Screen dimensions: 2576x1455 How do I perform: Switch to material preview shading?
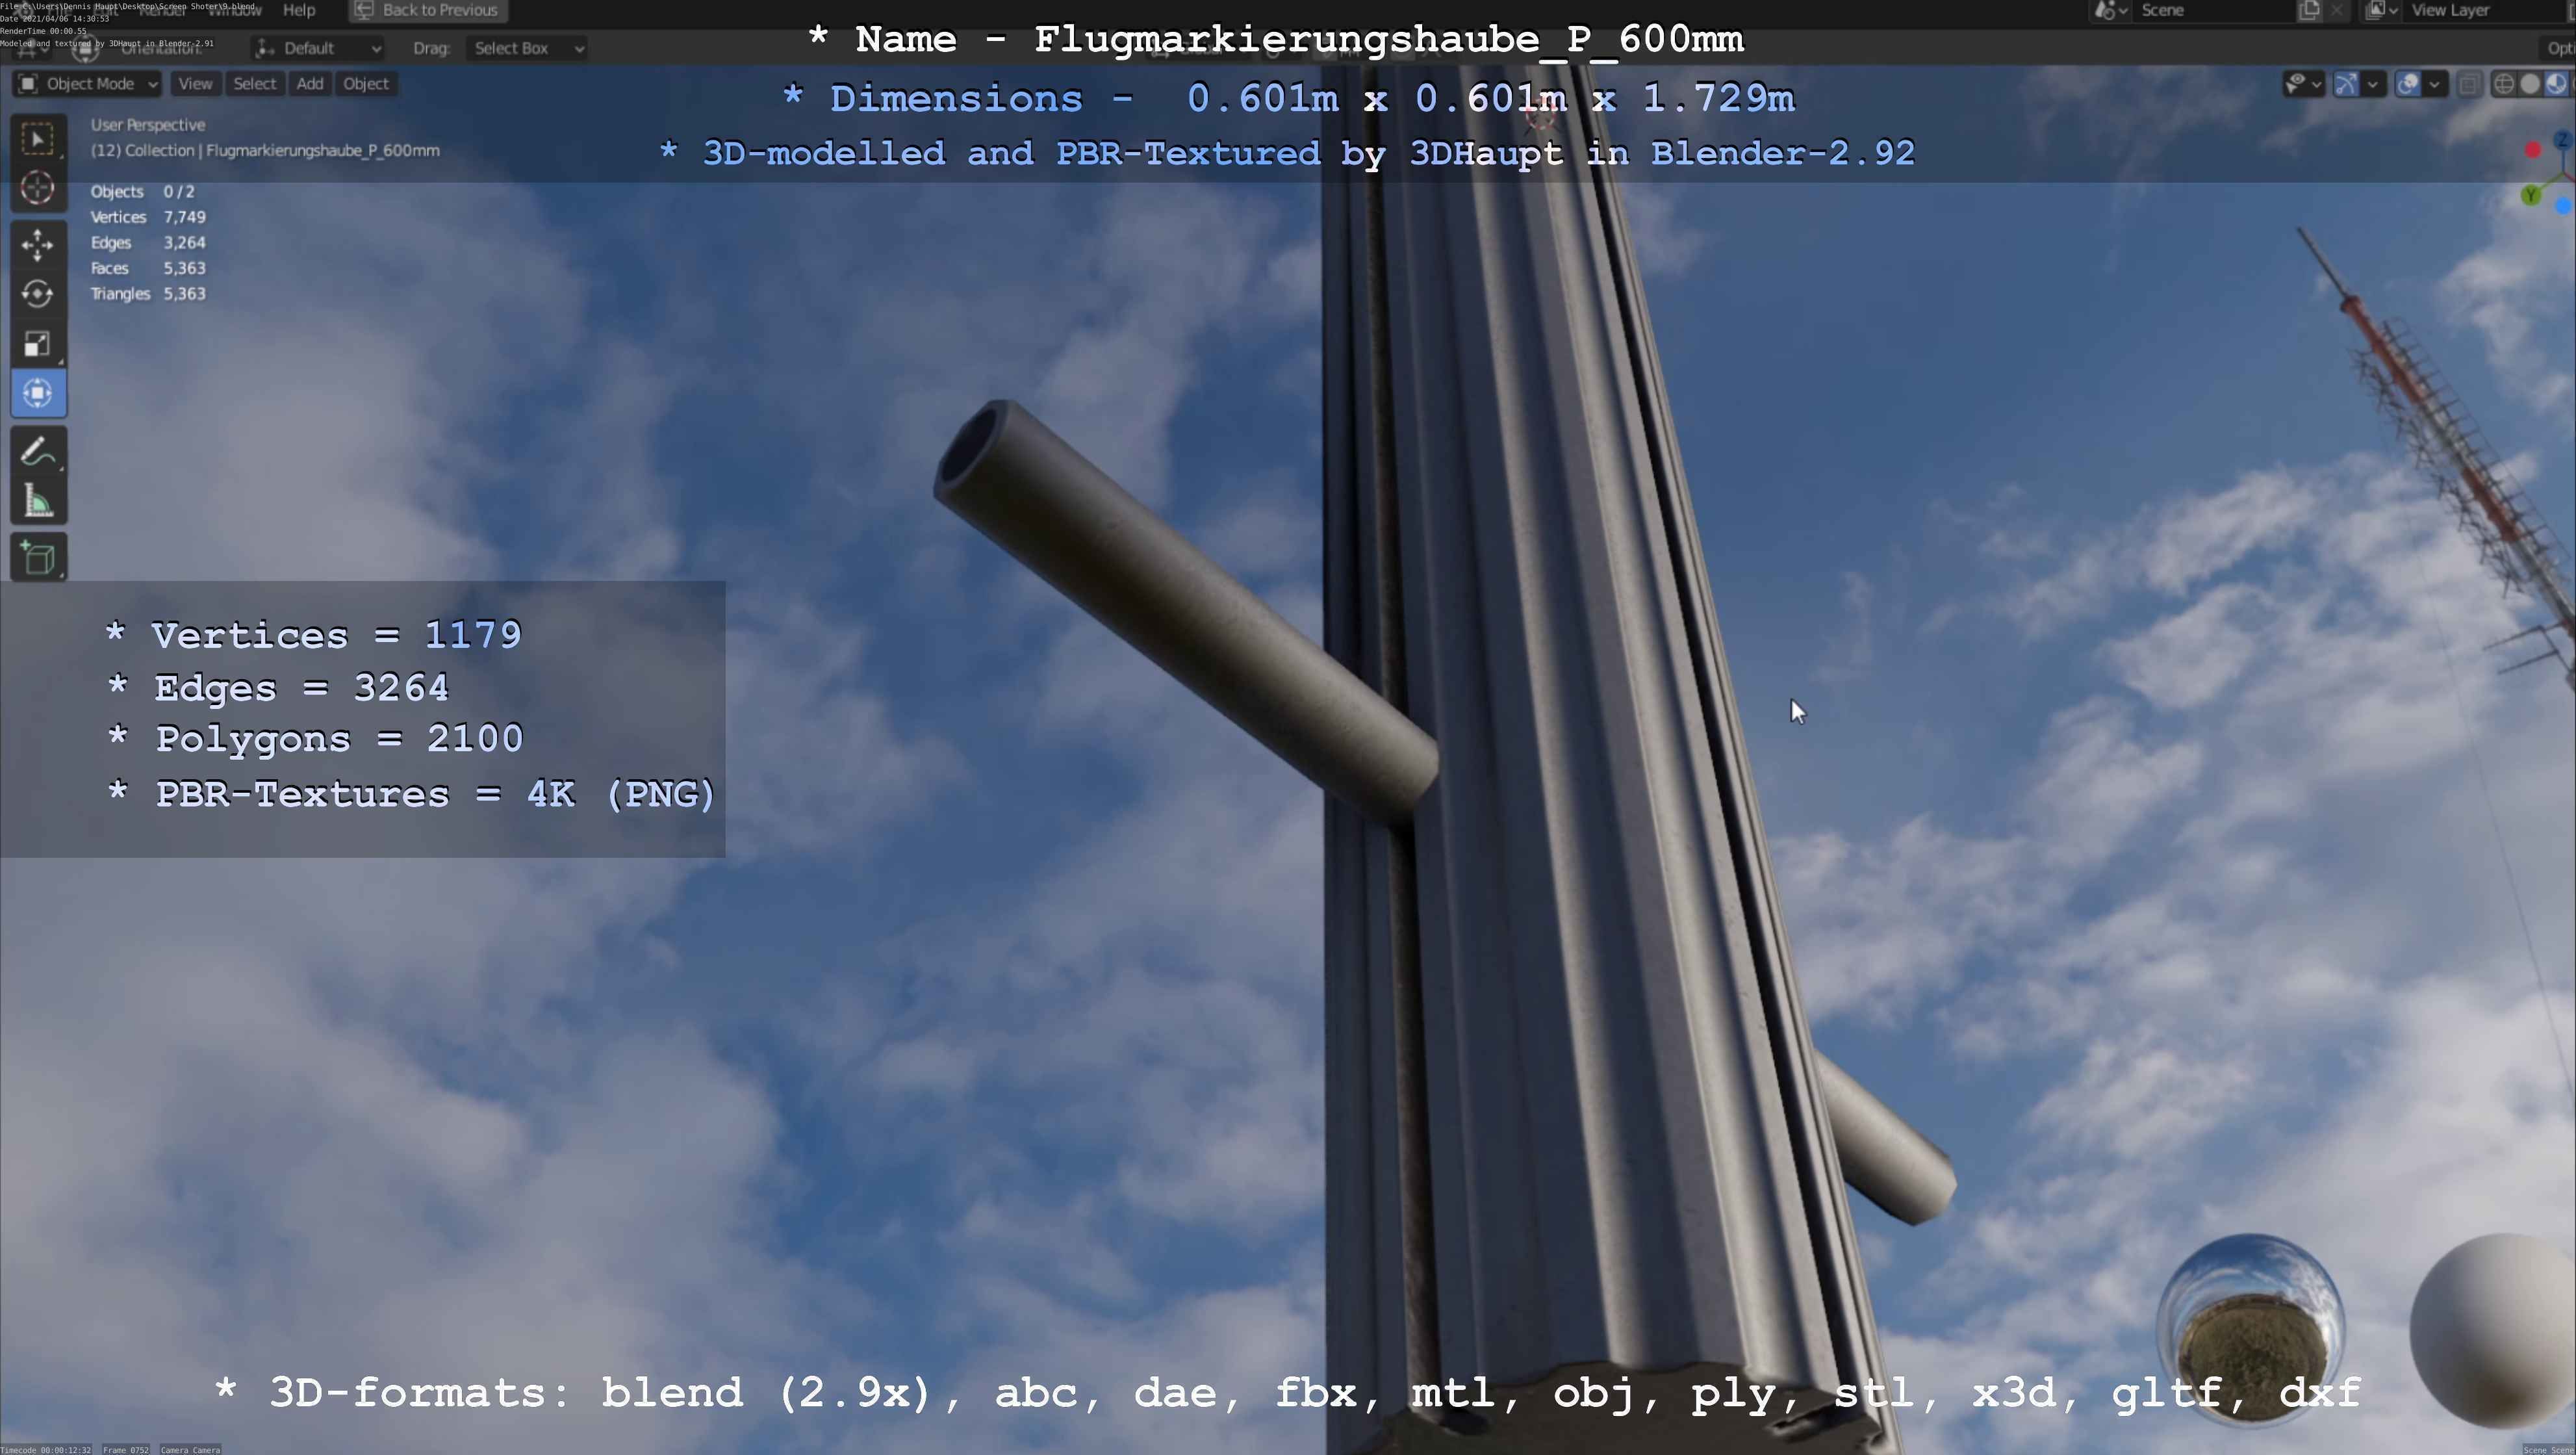[2556, 84]
